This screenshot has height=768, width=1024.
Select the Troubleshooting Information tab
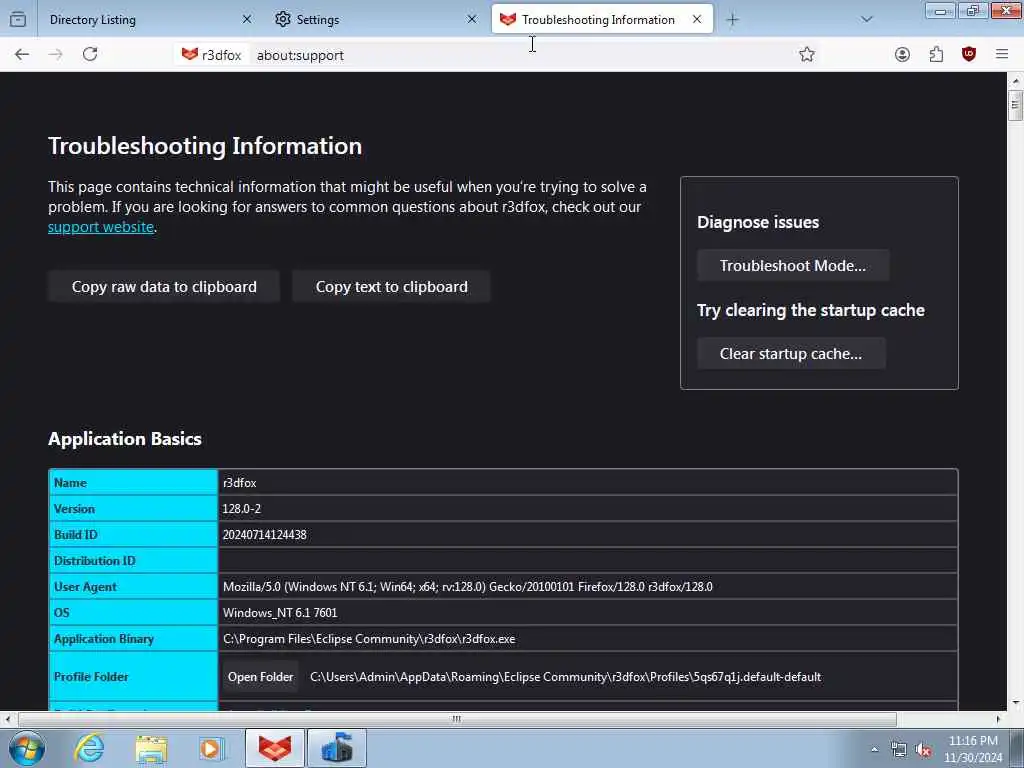pyautogui.click(x=602, y=20)
